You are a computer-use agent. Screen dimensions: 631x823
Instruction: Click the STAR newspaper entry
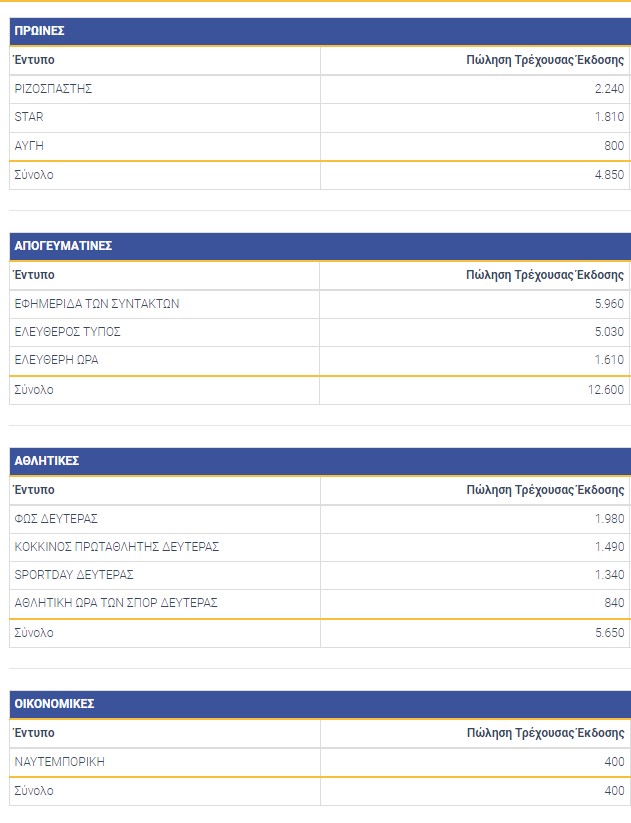point(30,117)
